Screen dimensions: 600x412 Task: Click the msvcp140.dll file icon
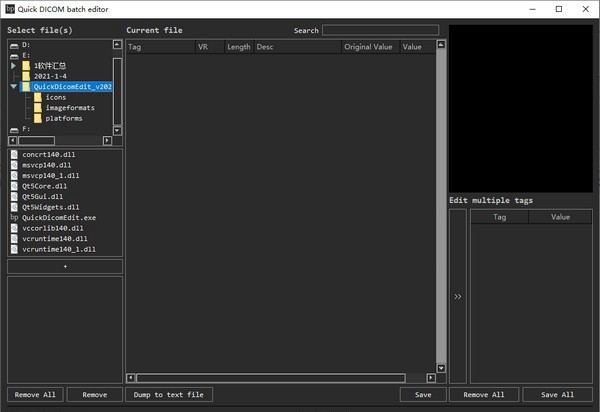[14, 165]
